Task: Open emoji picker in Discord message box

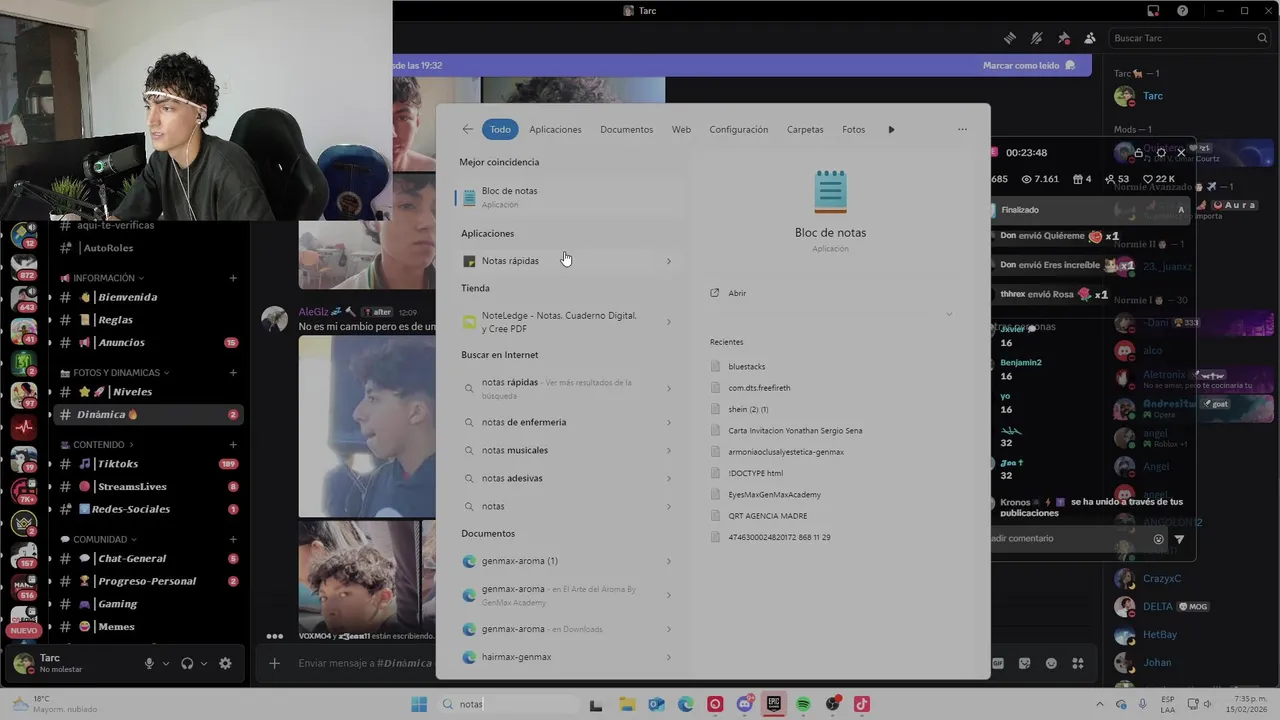Action: 1051,663
